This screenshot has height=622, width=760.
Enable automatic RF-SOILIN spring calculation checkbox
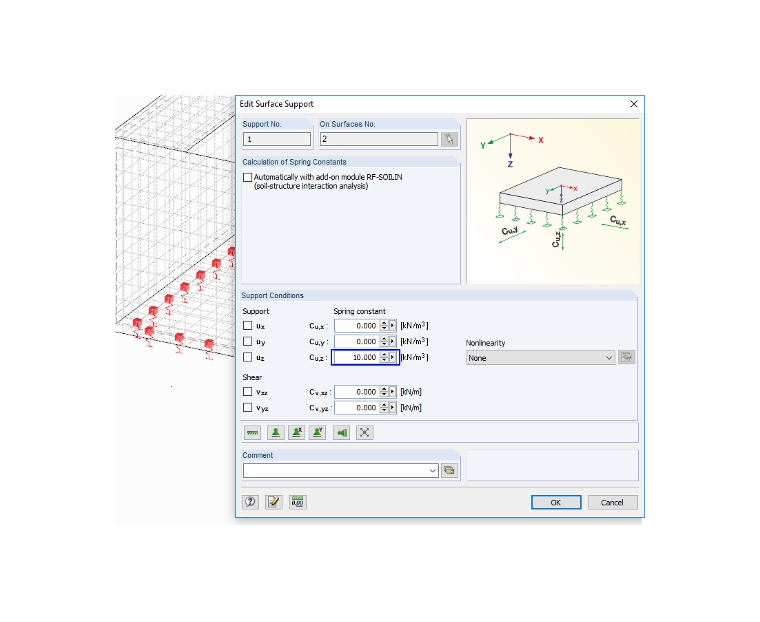coord(248,177)
